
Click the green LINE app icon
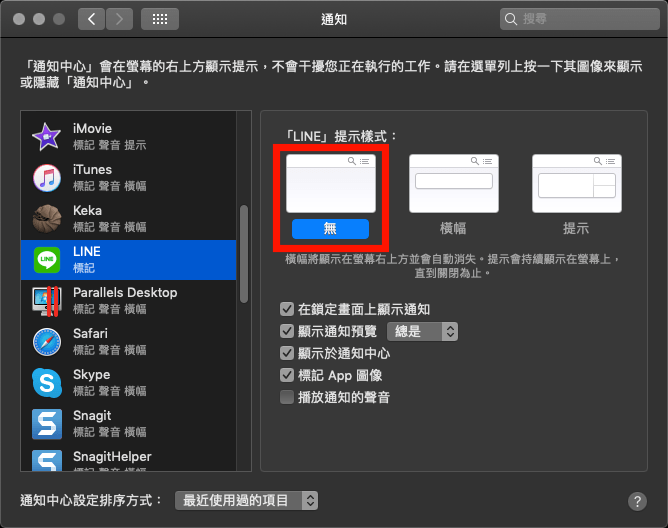point(46,260)
